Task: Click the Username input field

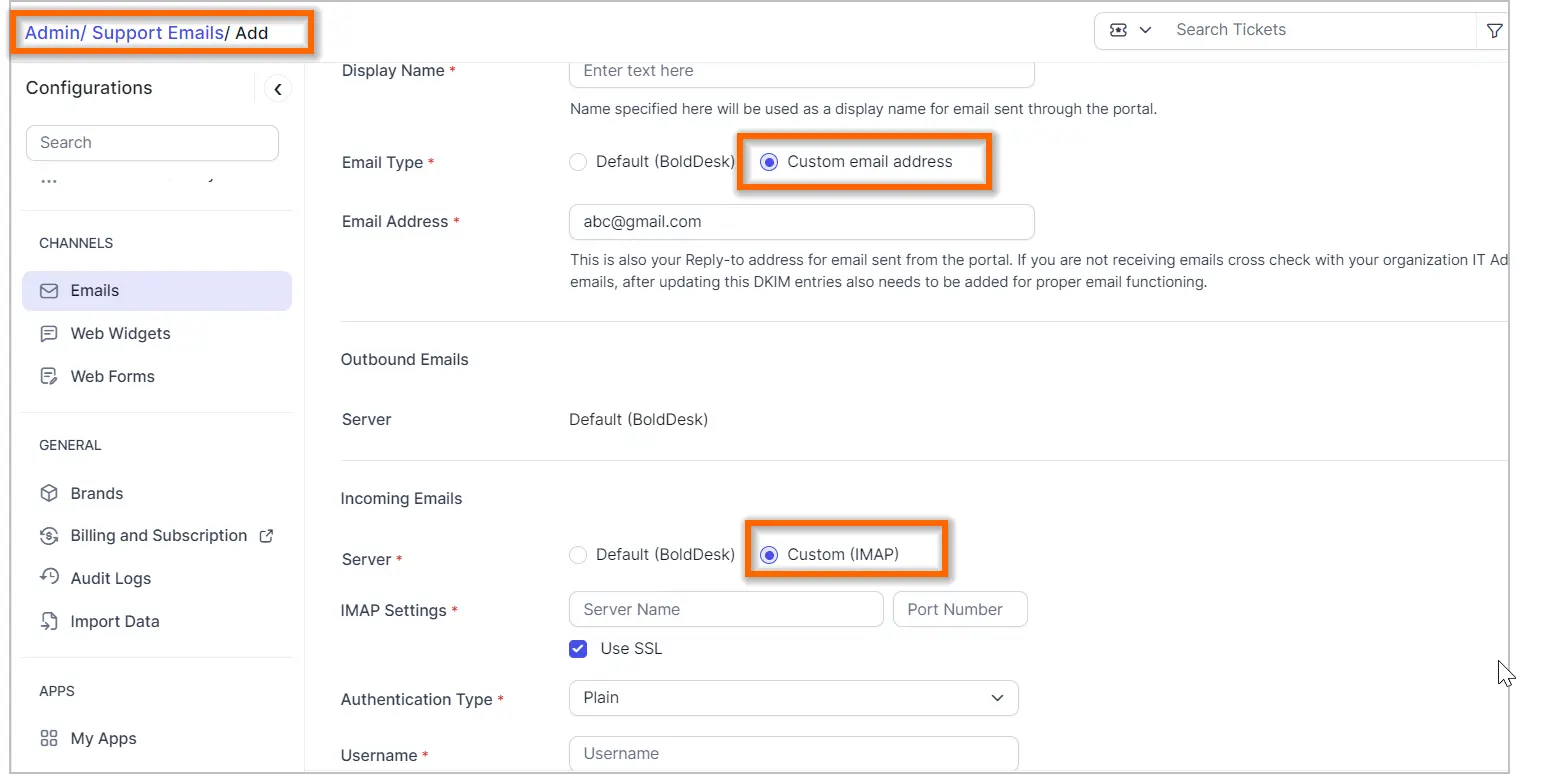Action: tap(794, 754)
